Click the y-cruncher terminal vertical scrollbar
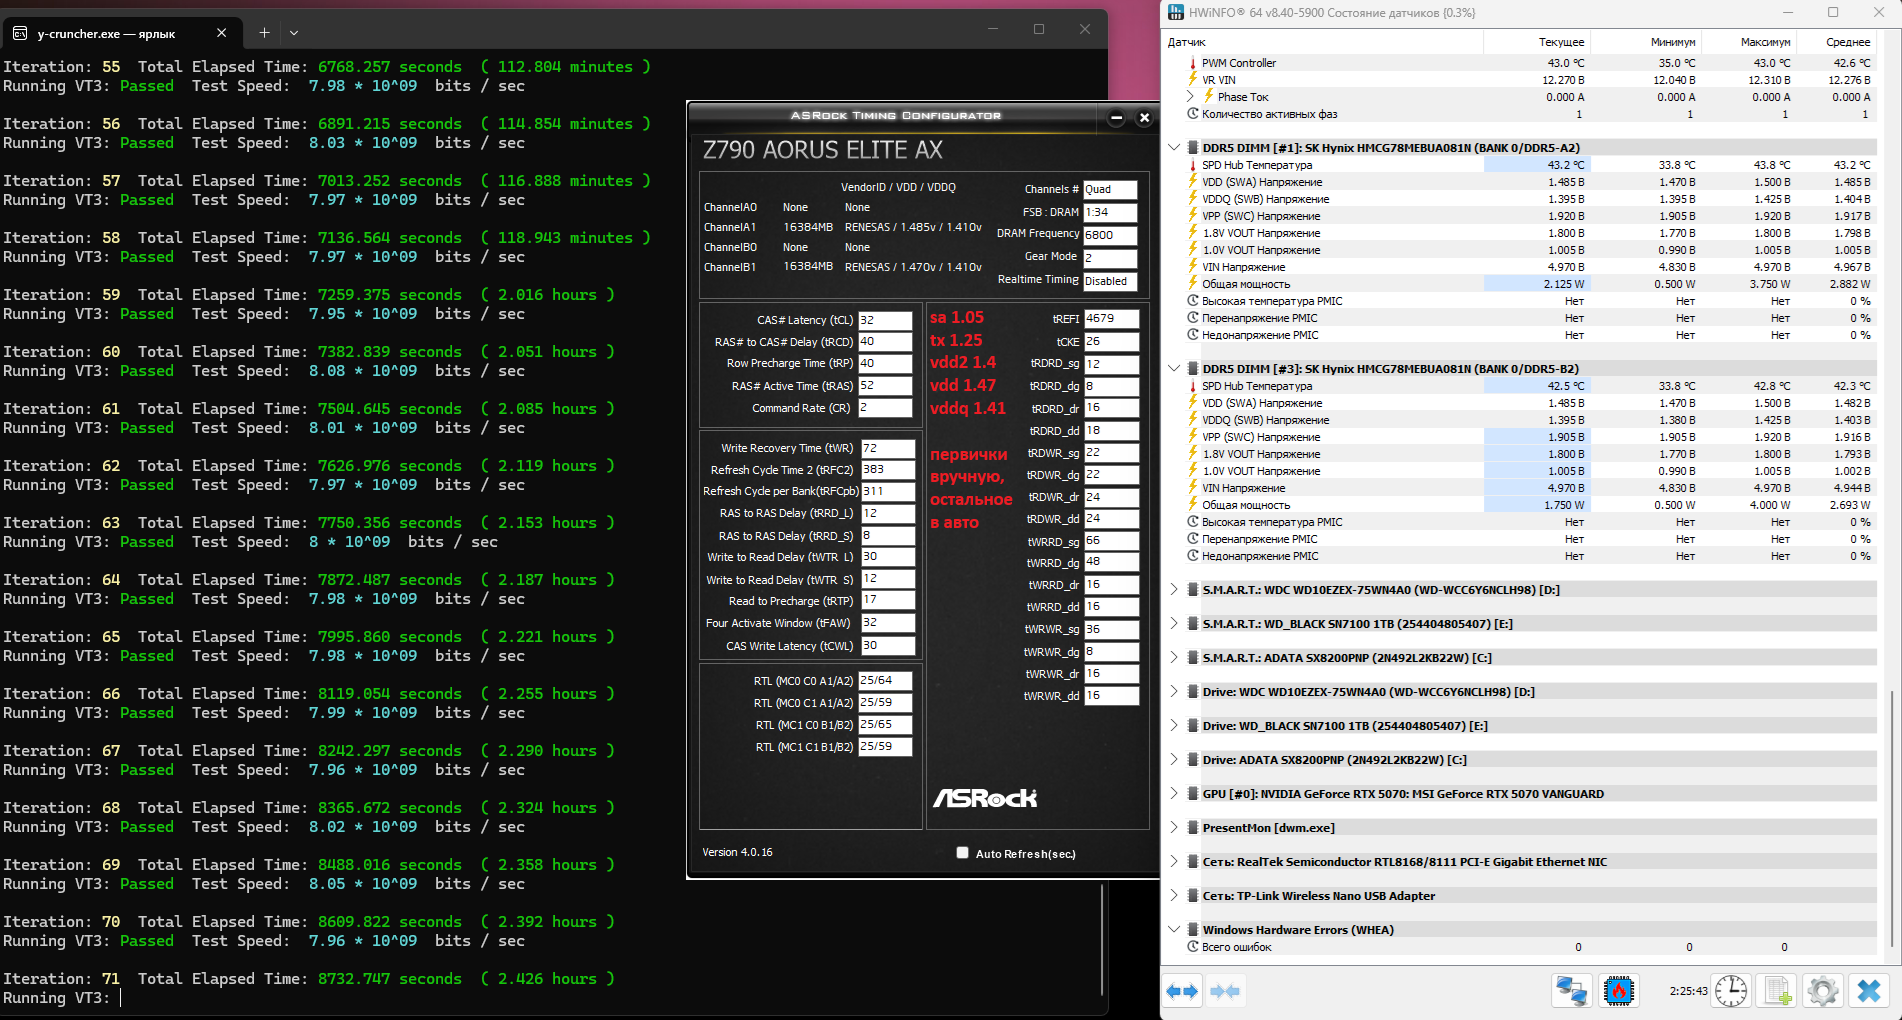The image size is (1902, 1020). (1102, 940)
